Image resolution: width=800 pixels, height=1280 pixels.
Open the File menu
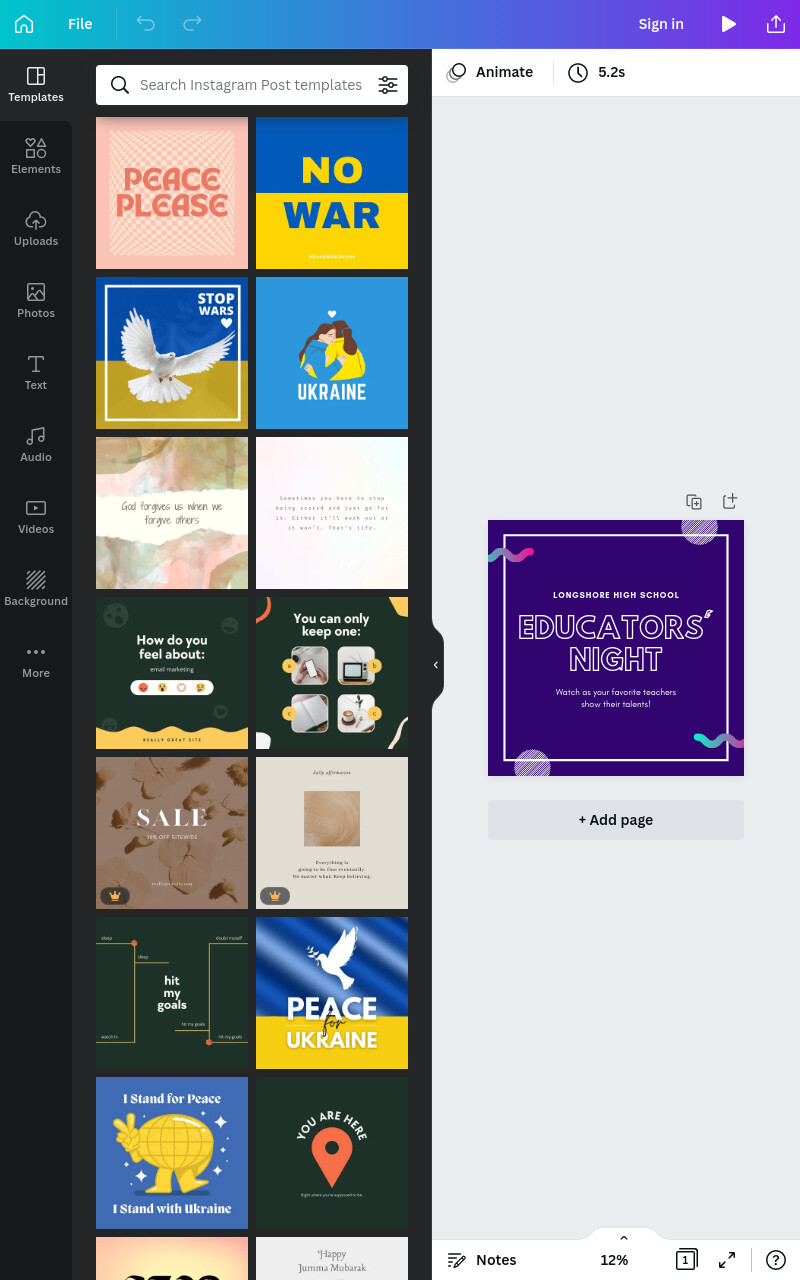[80, 24]
